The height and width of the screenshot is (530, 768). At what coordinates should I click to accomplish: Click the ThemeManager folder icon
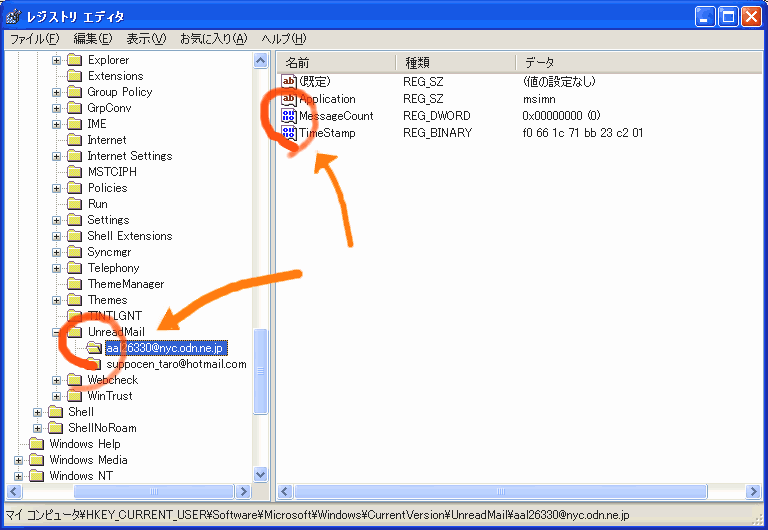[74, 284]
